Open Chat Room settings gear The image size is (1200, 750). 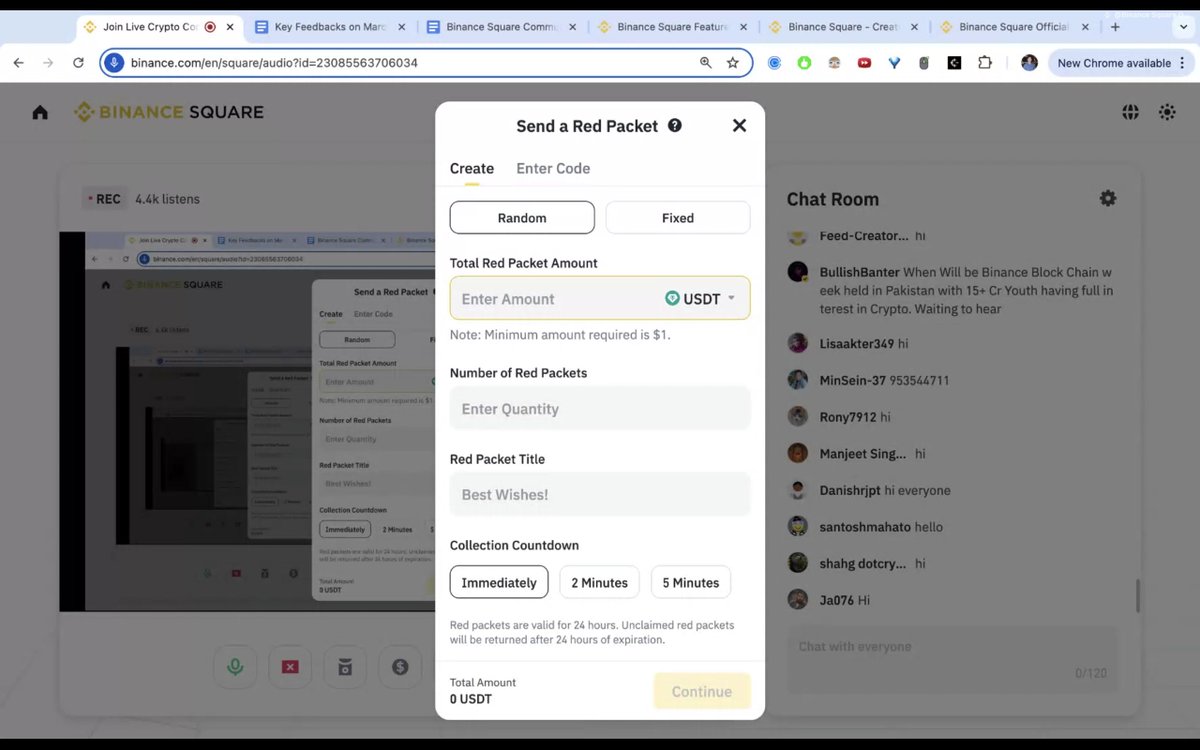[1108, 198]
